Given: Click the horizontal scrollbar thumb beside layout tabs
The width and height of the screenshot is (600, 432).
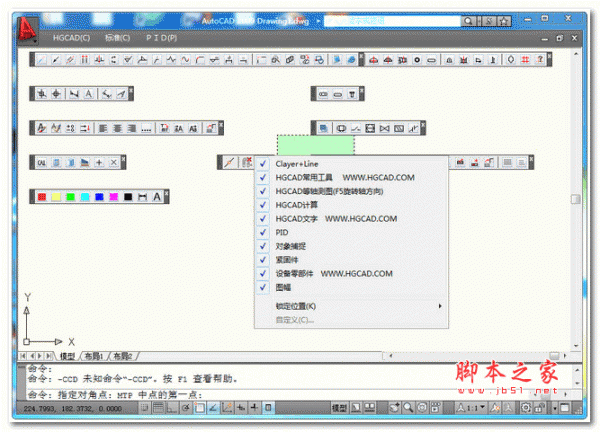Looking at the screenshot, I should click(x=554, y=356).
